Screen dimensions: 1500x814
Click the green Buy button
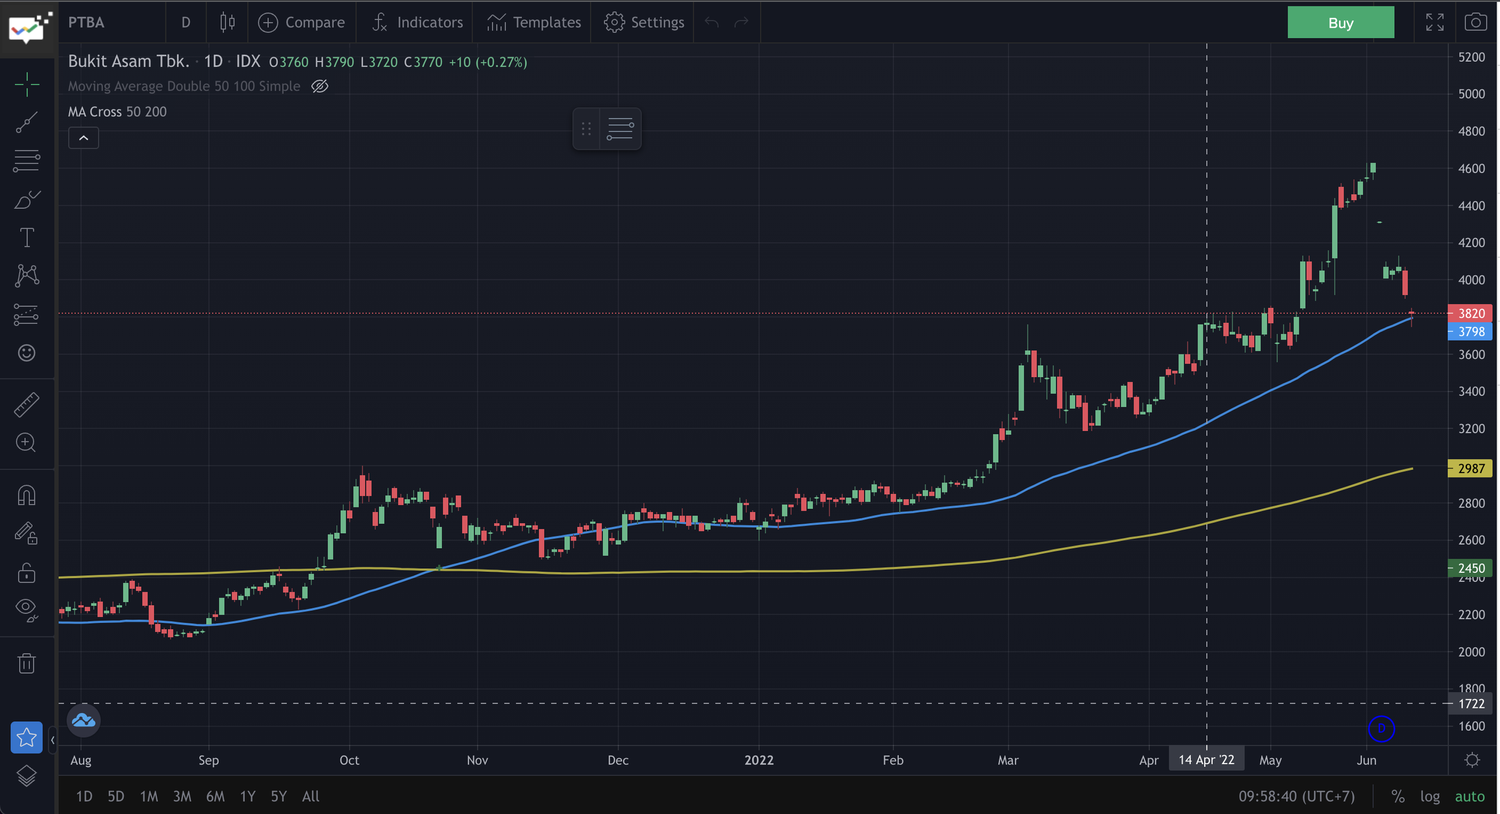point(1340,21)
